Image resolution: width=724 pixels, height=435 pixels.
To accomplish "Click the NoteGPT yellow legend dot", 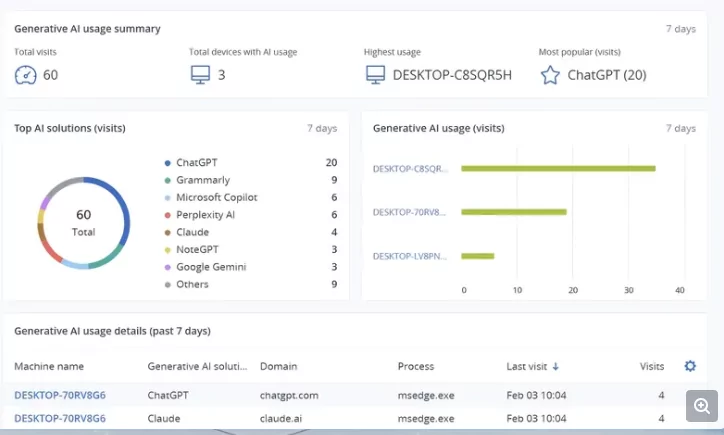I will pos(168,250).
